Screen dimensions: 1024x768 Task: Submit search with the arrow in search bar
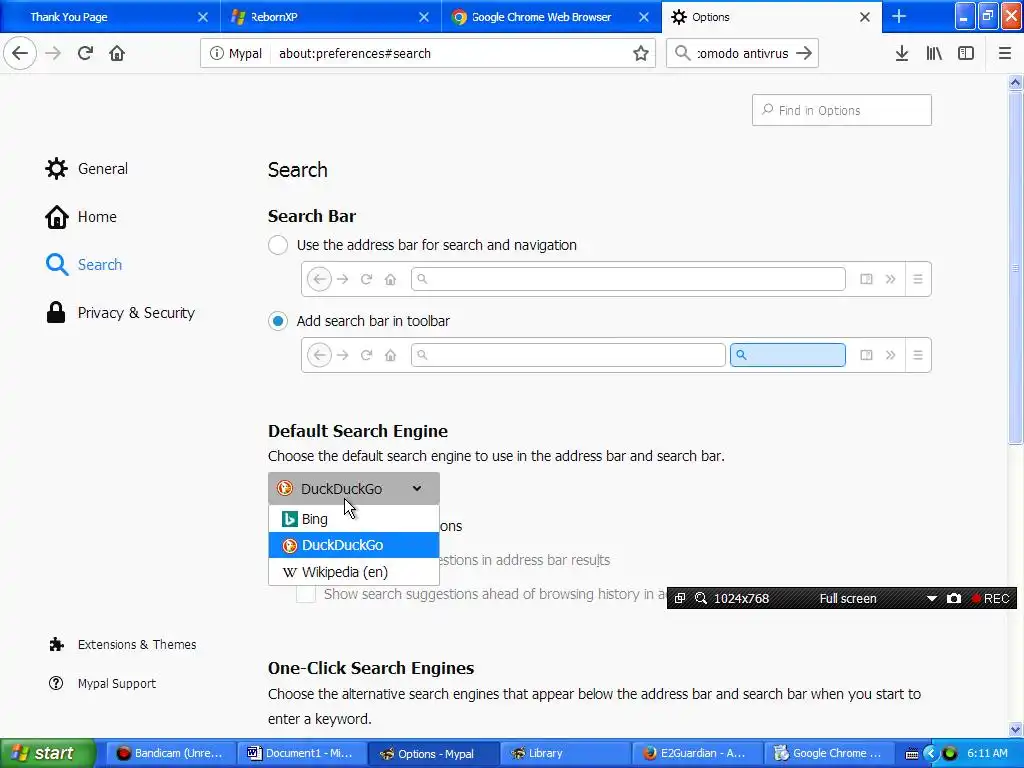(804, 54)
